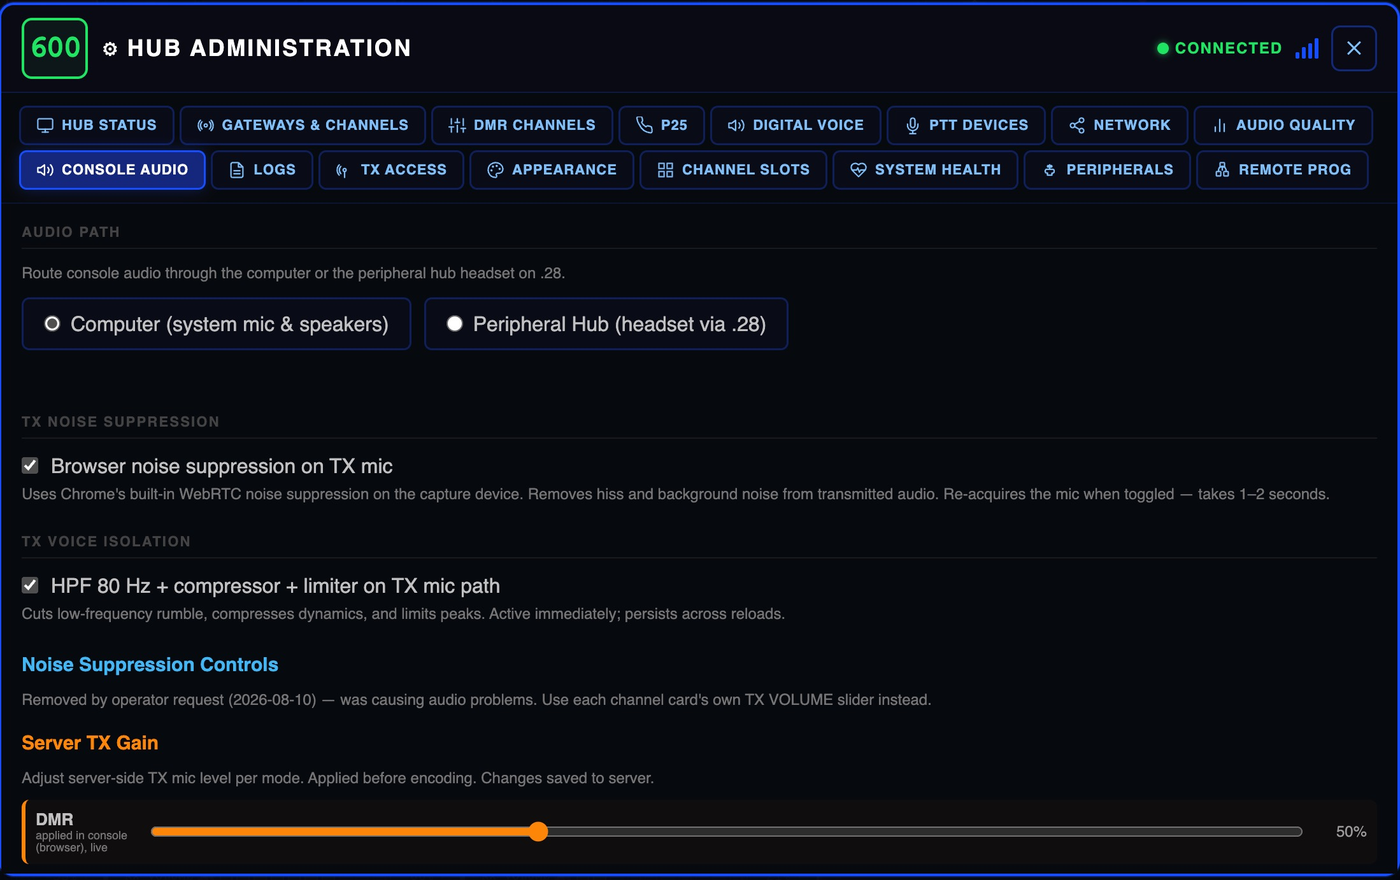This screenshot has height=880, width=1400.
Task: Click the grid icon on Channel Slots
Action: point(665,170)
